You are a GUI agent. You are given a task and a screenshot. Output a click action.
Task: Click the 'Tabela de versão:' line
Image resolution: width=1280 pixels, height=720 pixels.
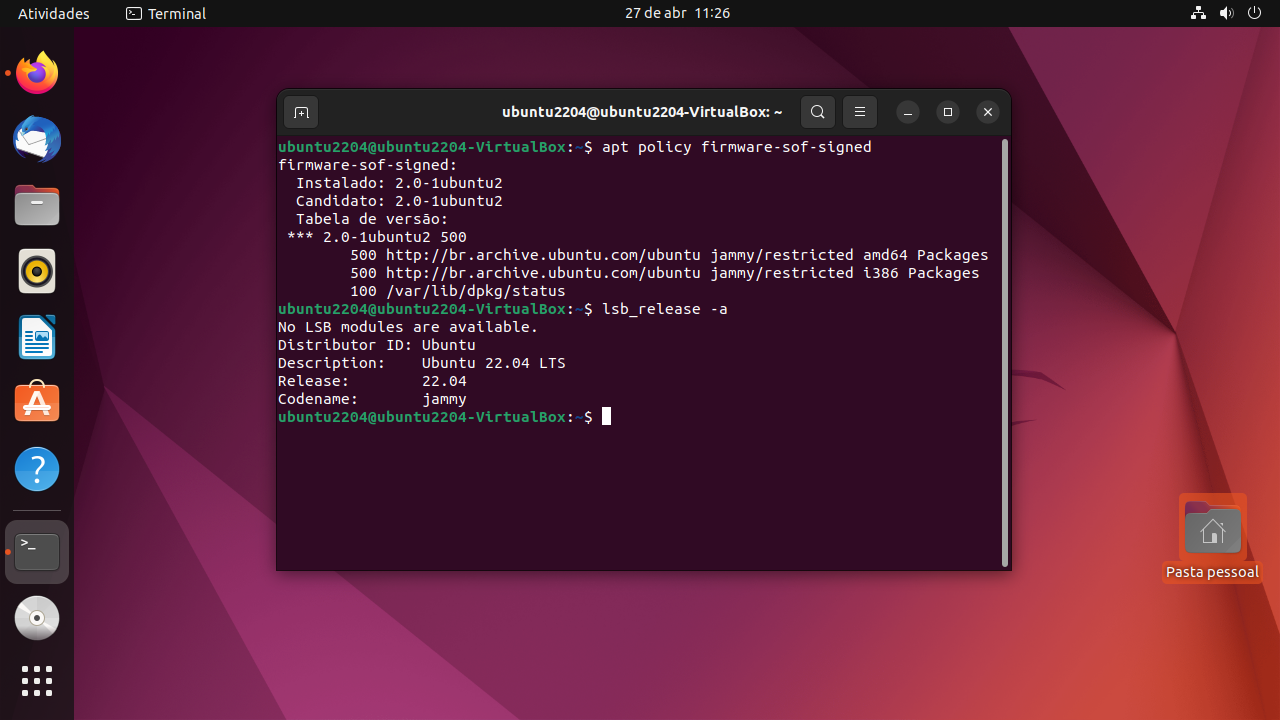coord(372,219)
